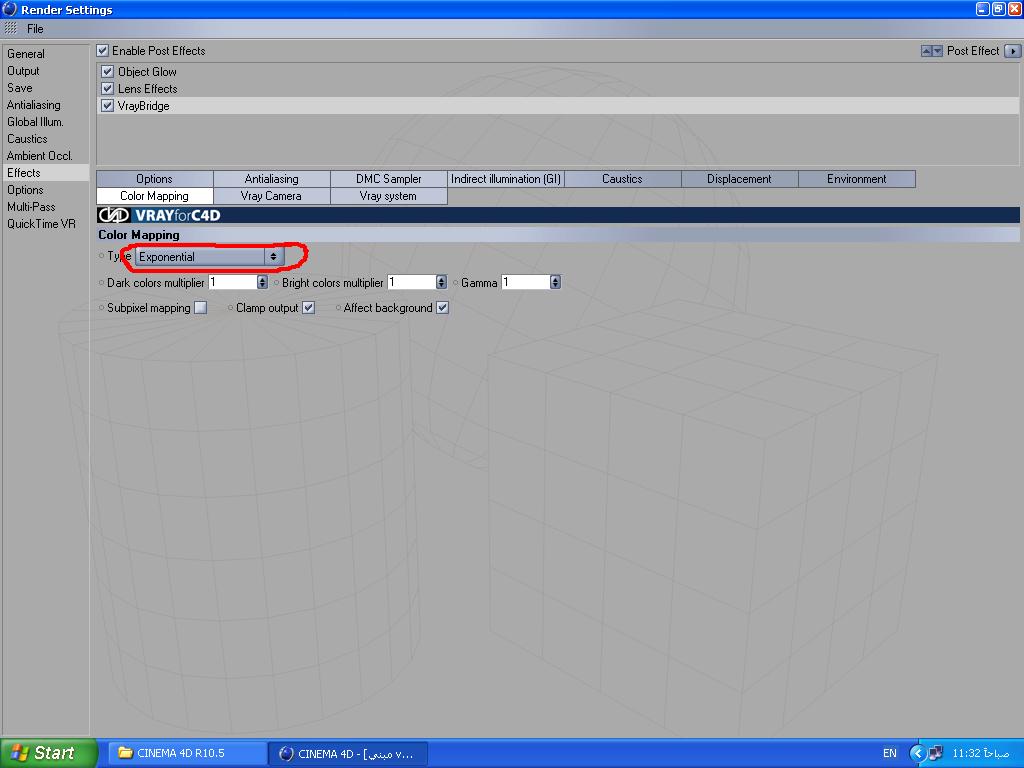This screenshot has width=1024, height=768.
Task: Open QuickTime VR settings page
Action: coord(41,223)
